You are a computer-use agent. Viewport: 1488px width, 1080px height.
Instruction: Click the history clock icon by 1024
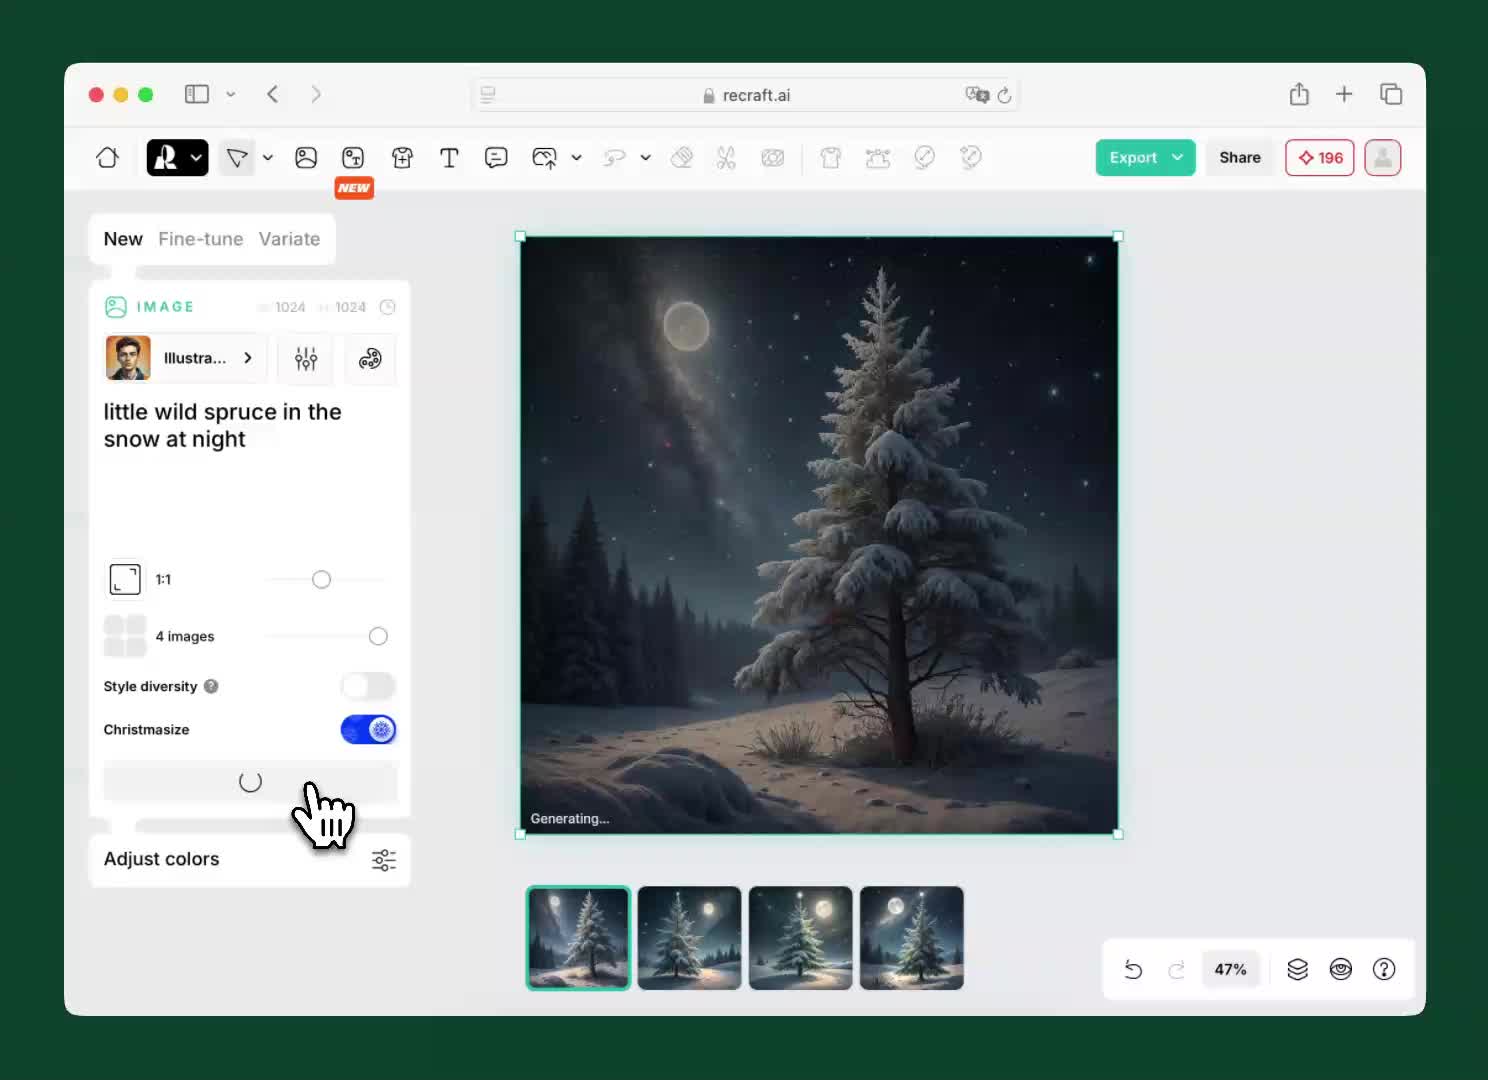(x=388, y=307)
